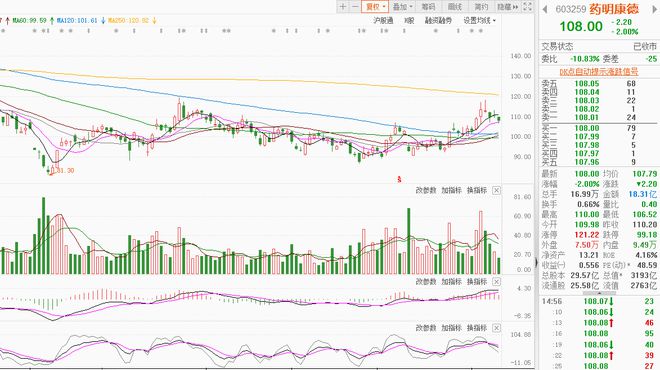Collapse side panel via splitter arrow

coord(536,263)
